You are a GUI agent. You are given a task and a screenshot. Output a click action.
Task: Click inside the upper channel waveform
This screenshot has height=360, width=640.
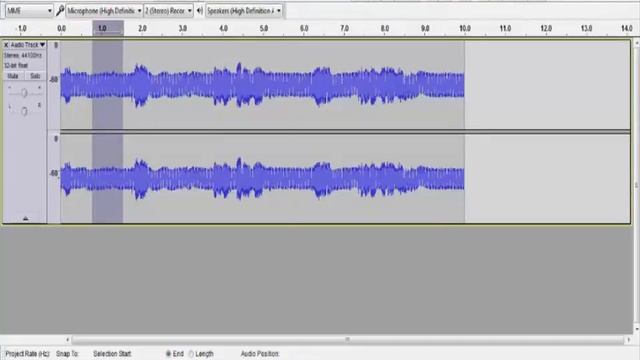click(262, 85)
